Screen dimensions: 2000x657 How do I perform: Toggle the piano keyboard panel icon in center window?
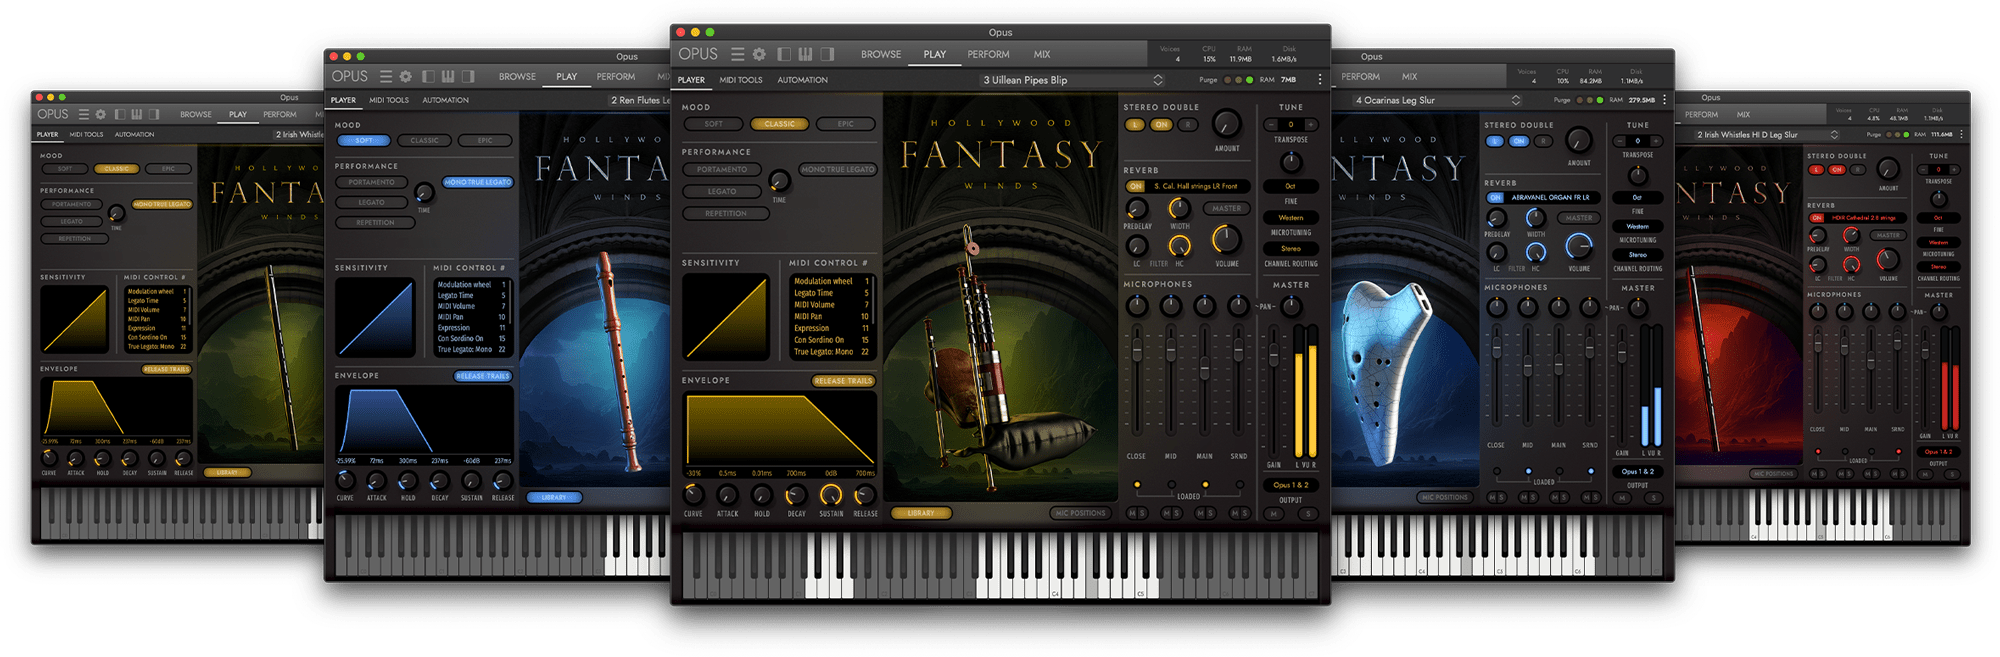click(805, 54)
